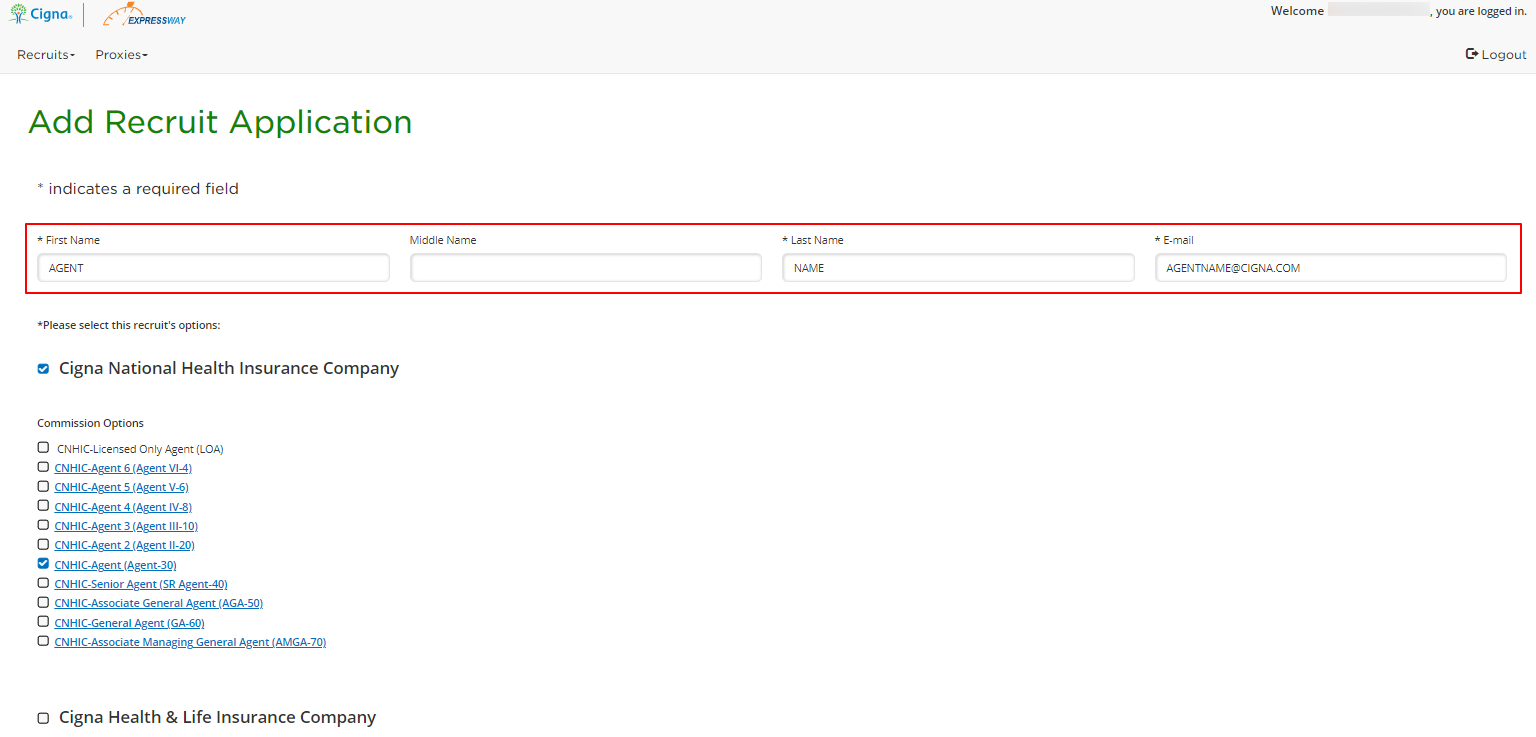Open CNHIC-General Agent (GA-60) link
Image resolution: width=1536 pixels, height=737 pixels.
129,623
